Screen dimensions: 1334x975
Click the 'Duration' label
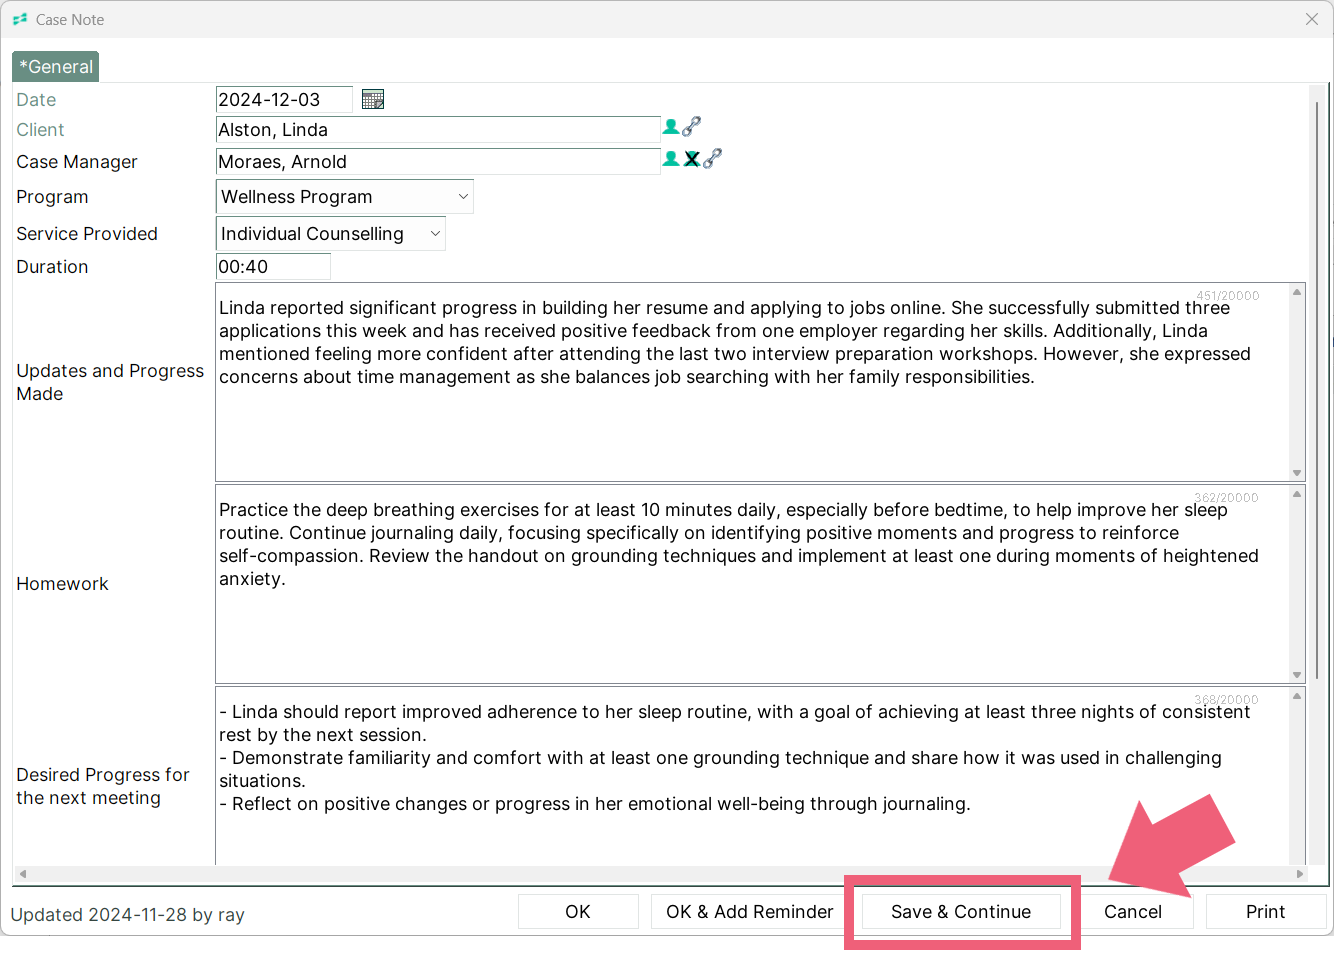click(52, 267)
